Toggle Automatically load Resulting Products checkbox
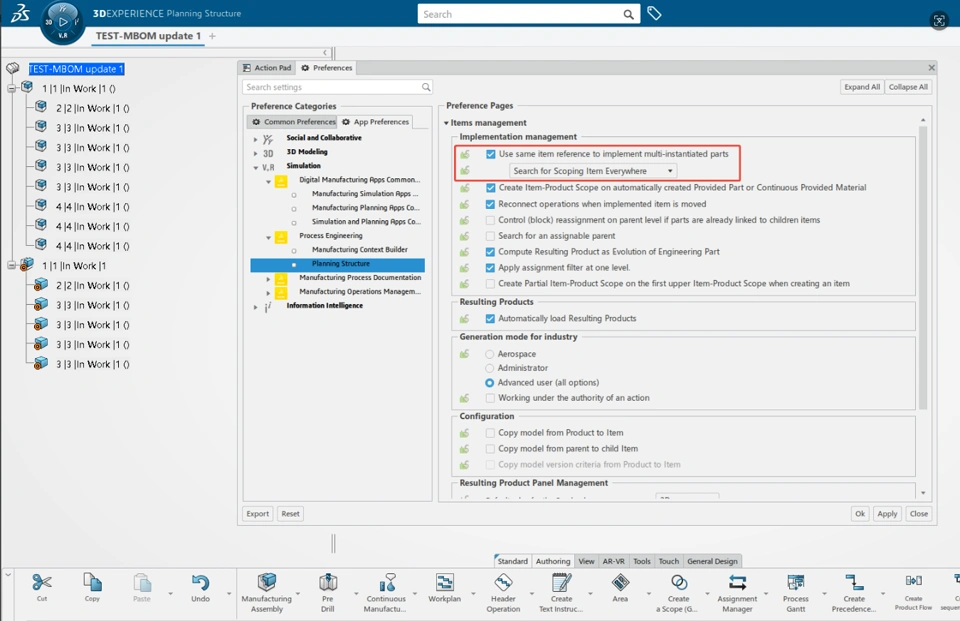The image size is (960, 621). [490, 318]
